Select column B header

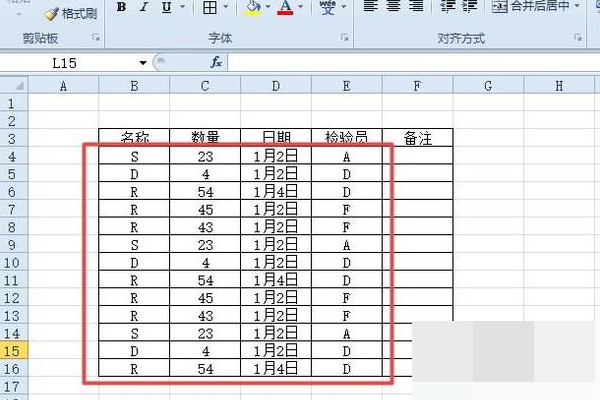pyautogui.click(x=134, y=86)
